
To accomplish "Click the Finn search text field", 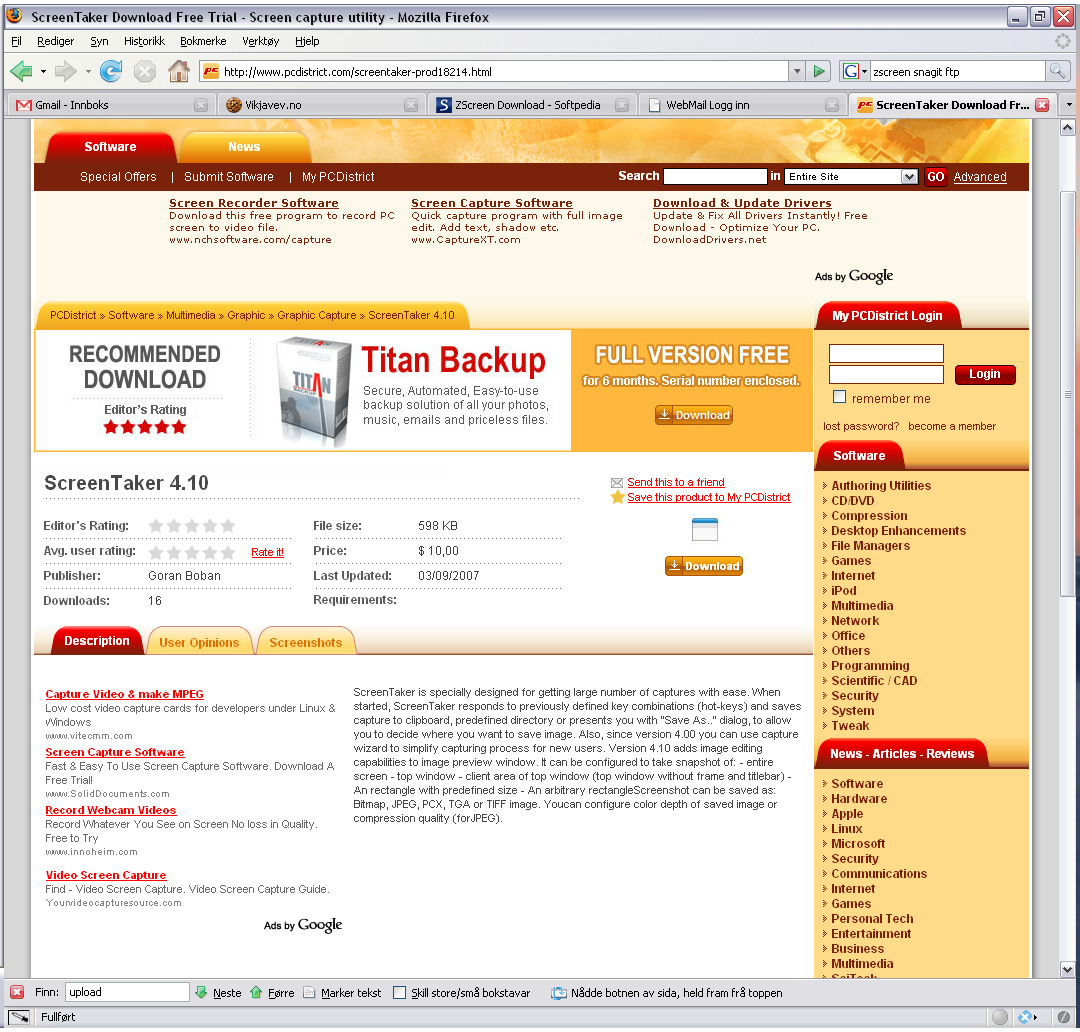I will point(127,992).
